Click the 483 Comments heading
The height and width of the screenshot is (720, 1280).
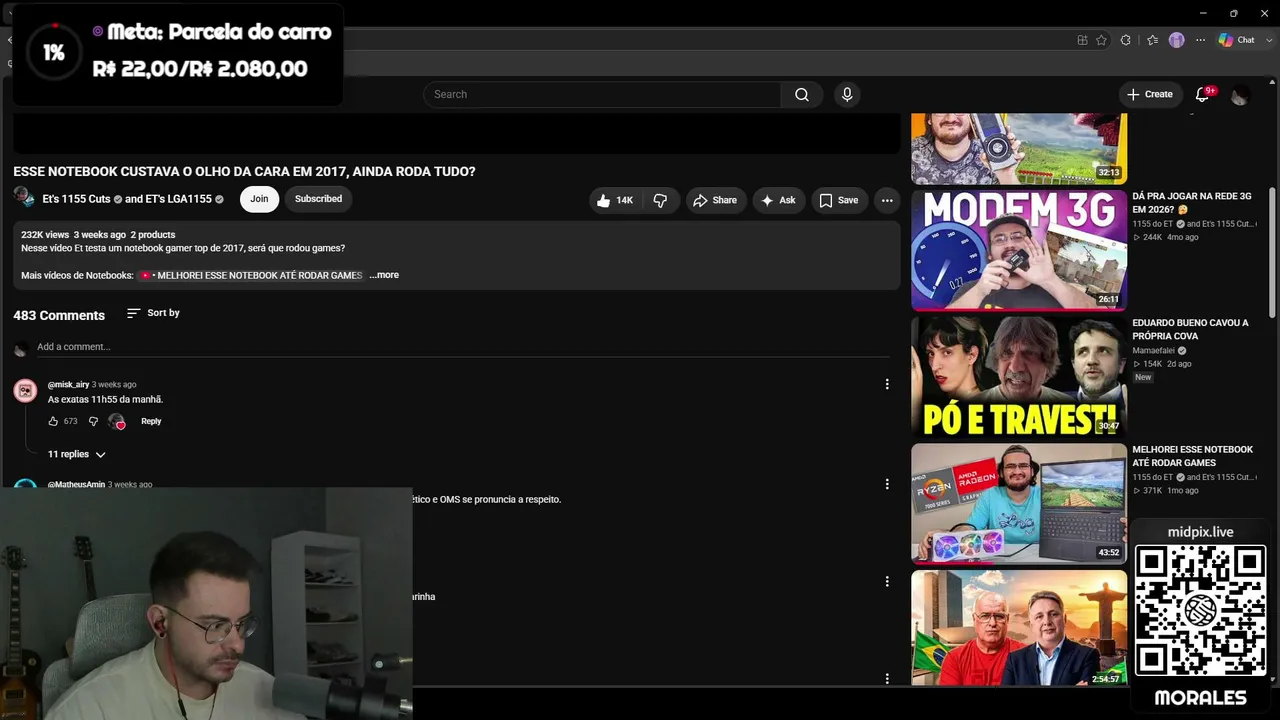[x=59, y=315]
